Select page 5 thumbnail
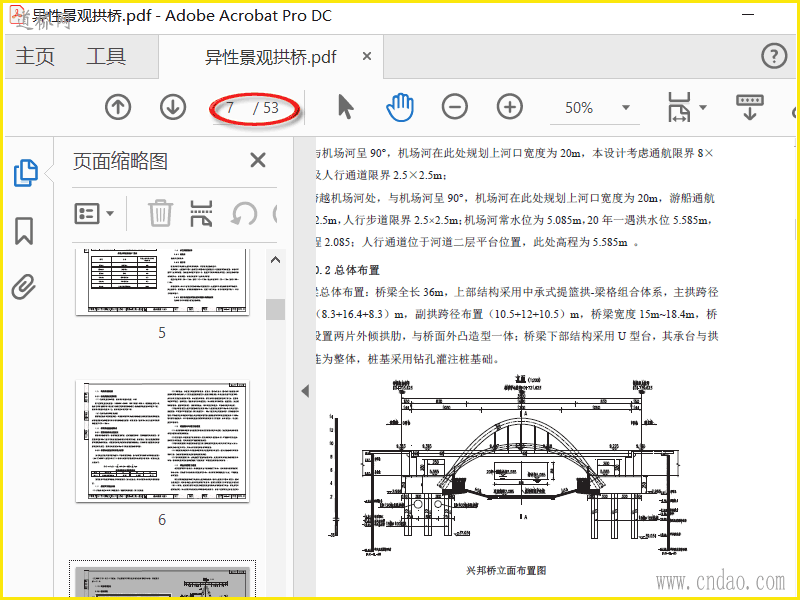This screenshot has height=600, width=800. [162, 282]
